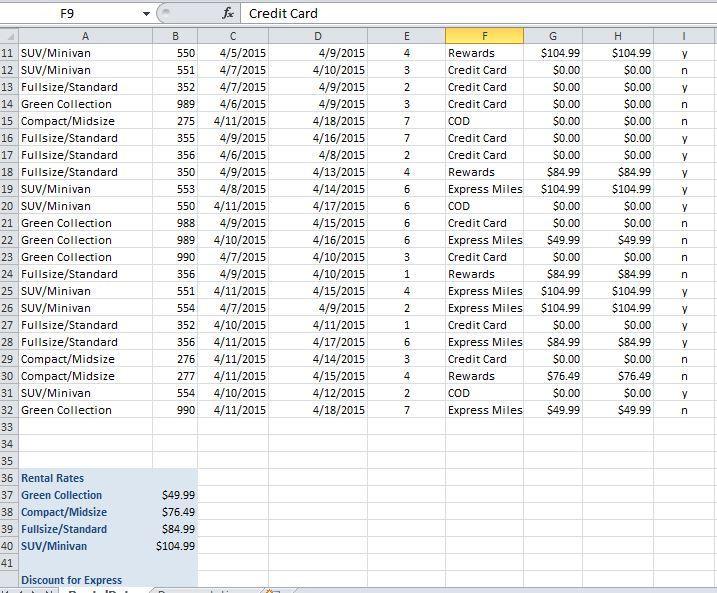Select row 40 header
717x593 pixels.
(9, 546)
